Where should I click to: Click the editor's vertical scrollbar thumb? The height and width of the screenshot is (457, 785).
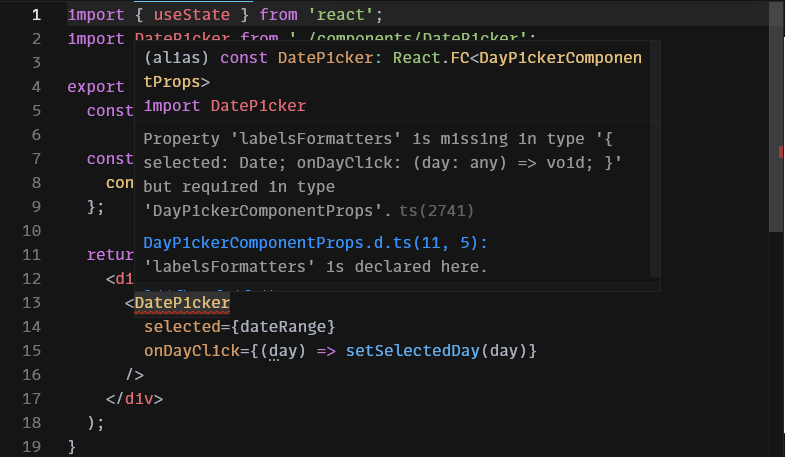776,116
